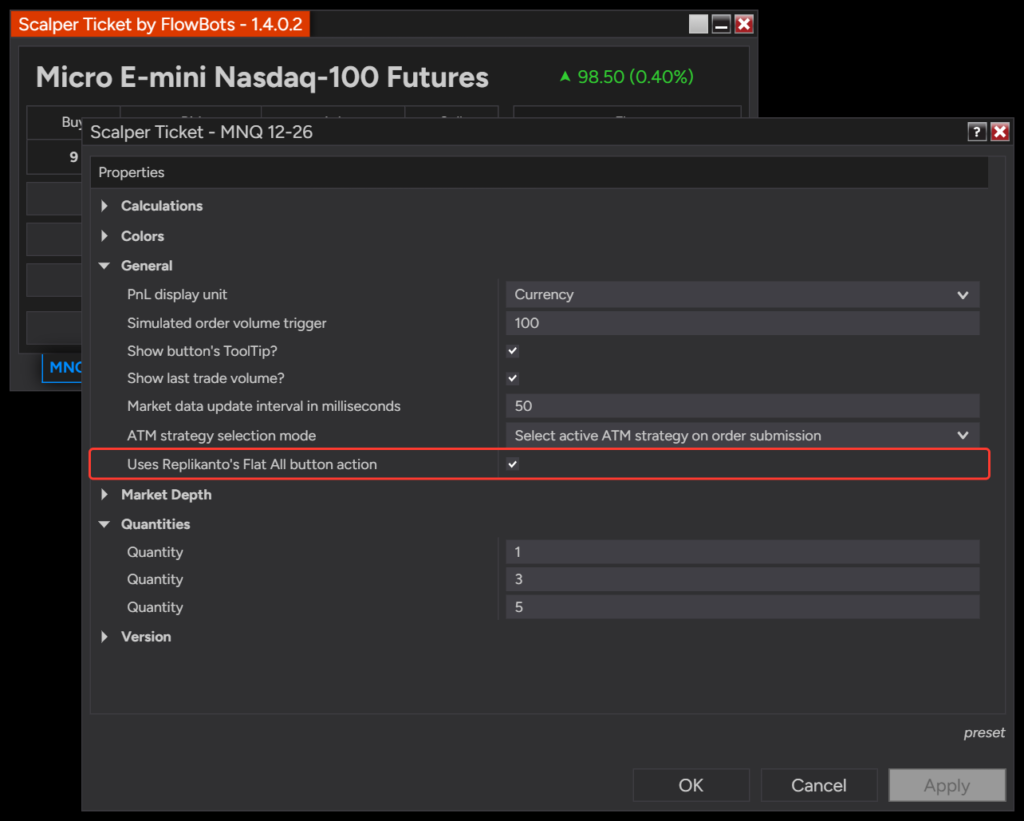The width and height of the screenshot is (1024, 821).
Task: Click the PnL display unit label
Action: point(177,295)
